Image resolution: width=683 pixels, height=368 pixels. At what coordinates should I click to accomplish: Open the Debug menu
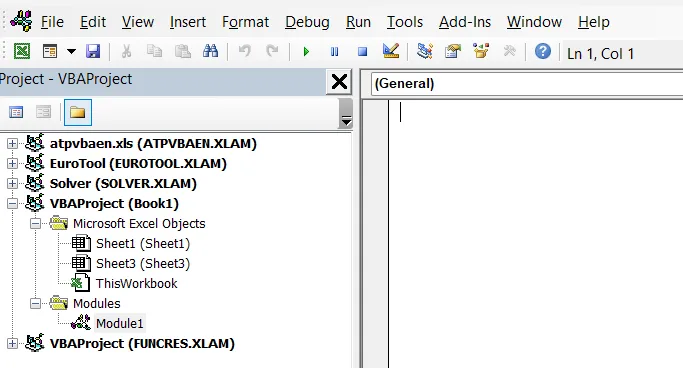point(307,22)
